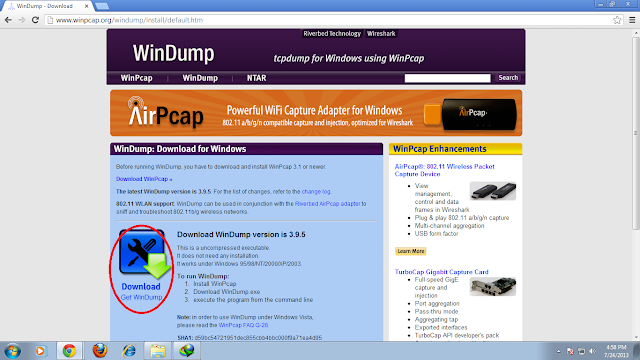Reload the page with refresh icon
This screenshot has width=640, height=360.
click(36, 20)
